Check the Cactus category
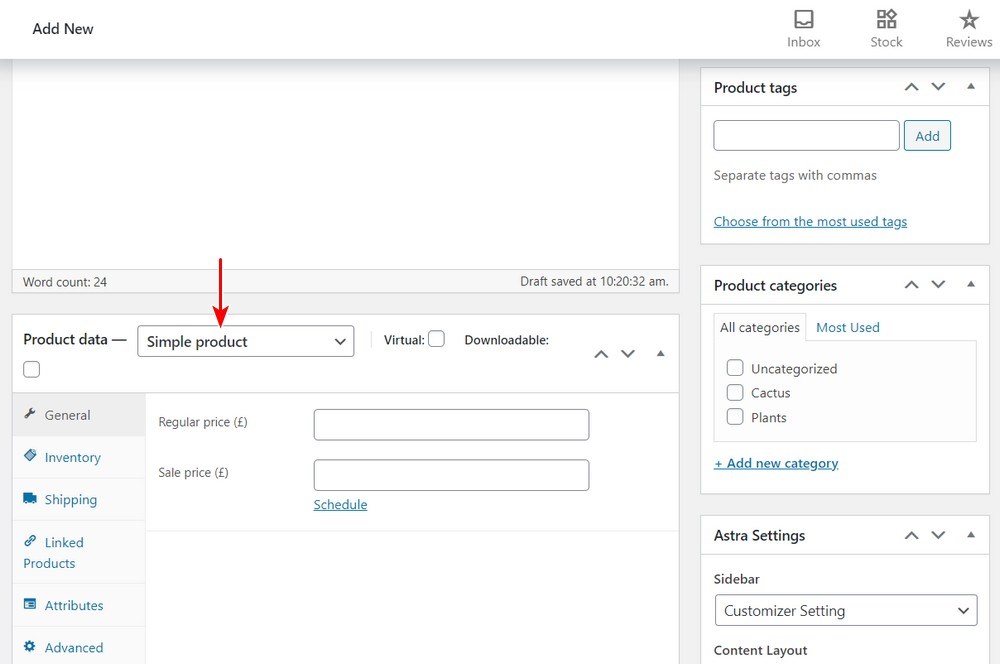Viewport: 1000px width, 664px height. click(735, 392)
